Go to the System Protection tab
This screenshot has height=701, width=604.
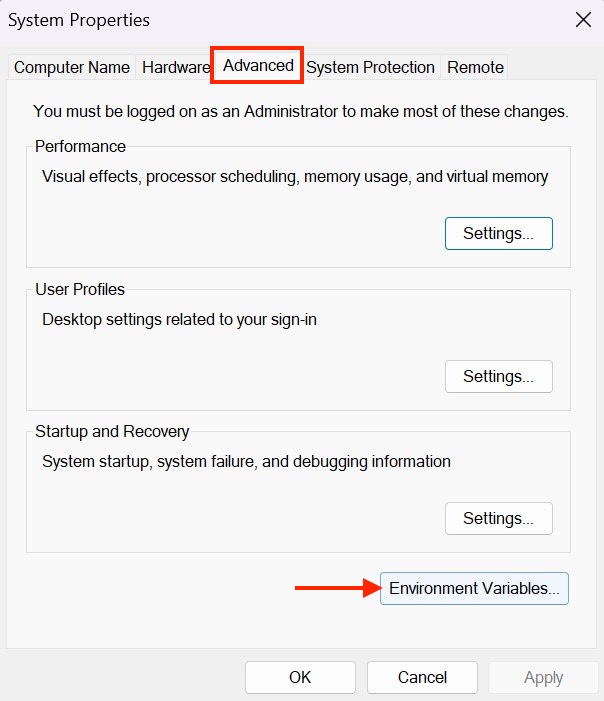[x=370, y=68]
